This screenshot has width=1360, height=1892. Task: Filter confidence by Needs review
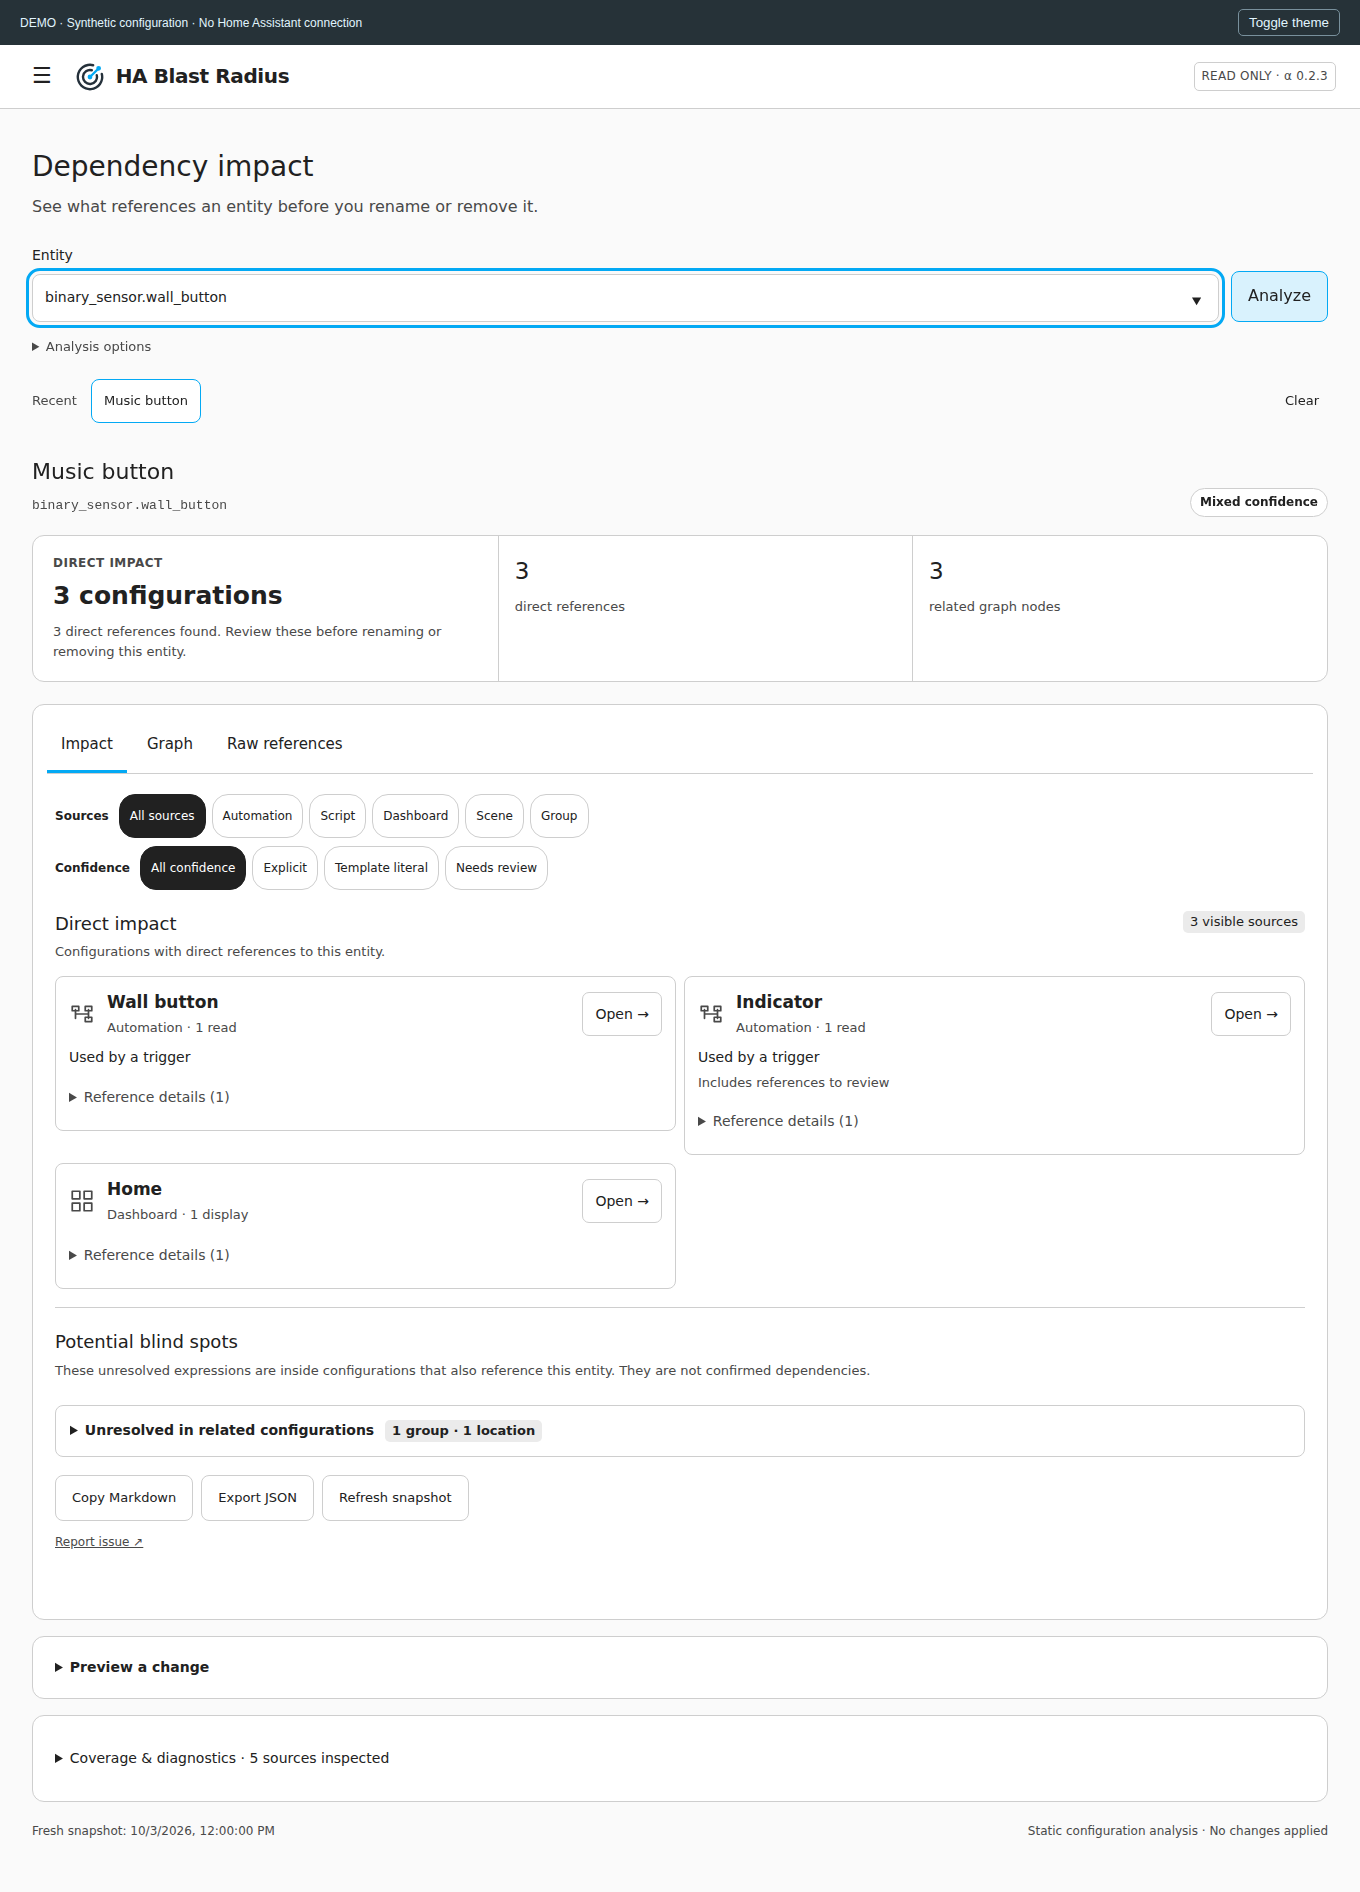(496, 868)
